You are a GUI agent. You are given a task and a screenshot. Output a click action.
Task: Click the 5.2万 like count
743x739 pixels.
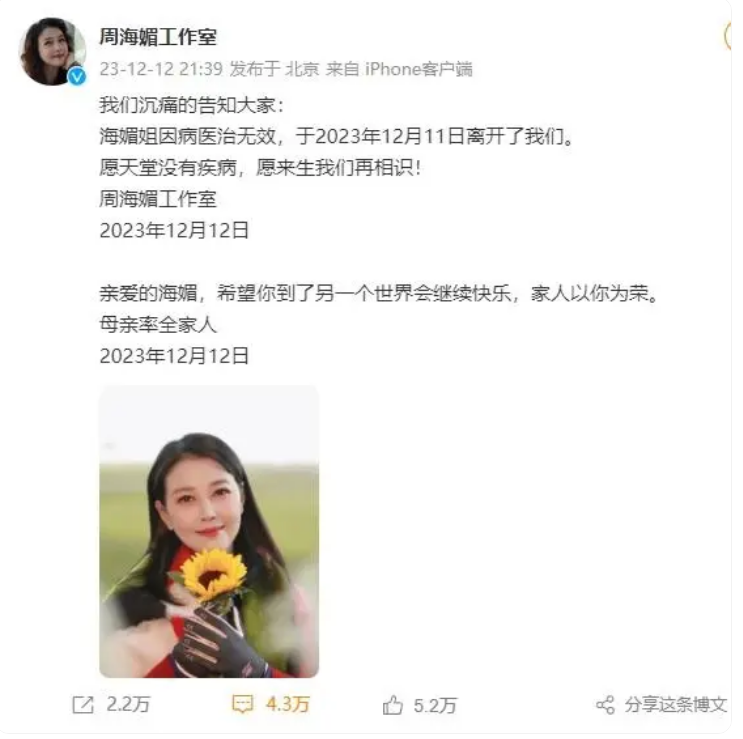pos(435,706)
